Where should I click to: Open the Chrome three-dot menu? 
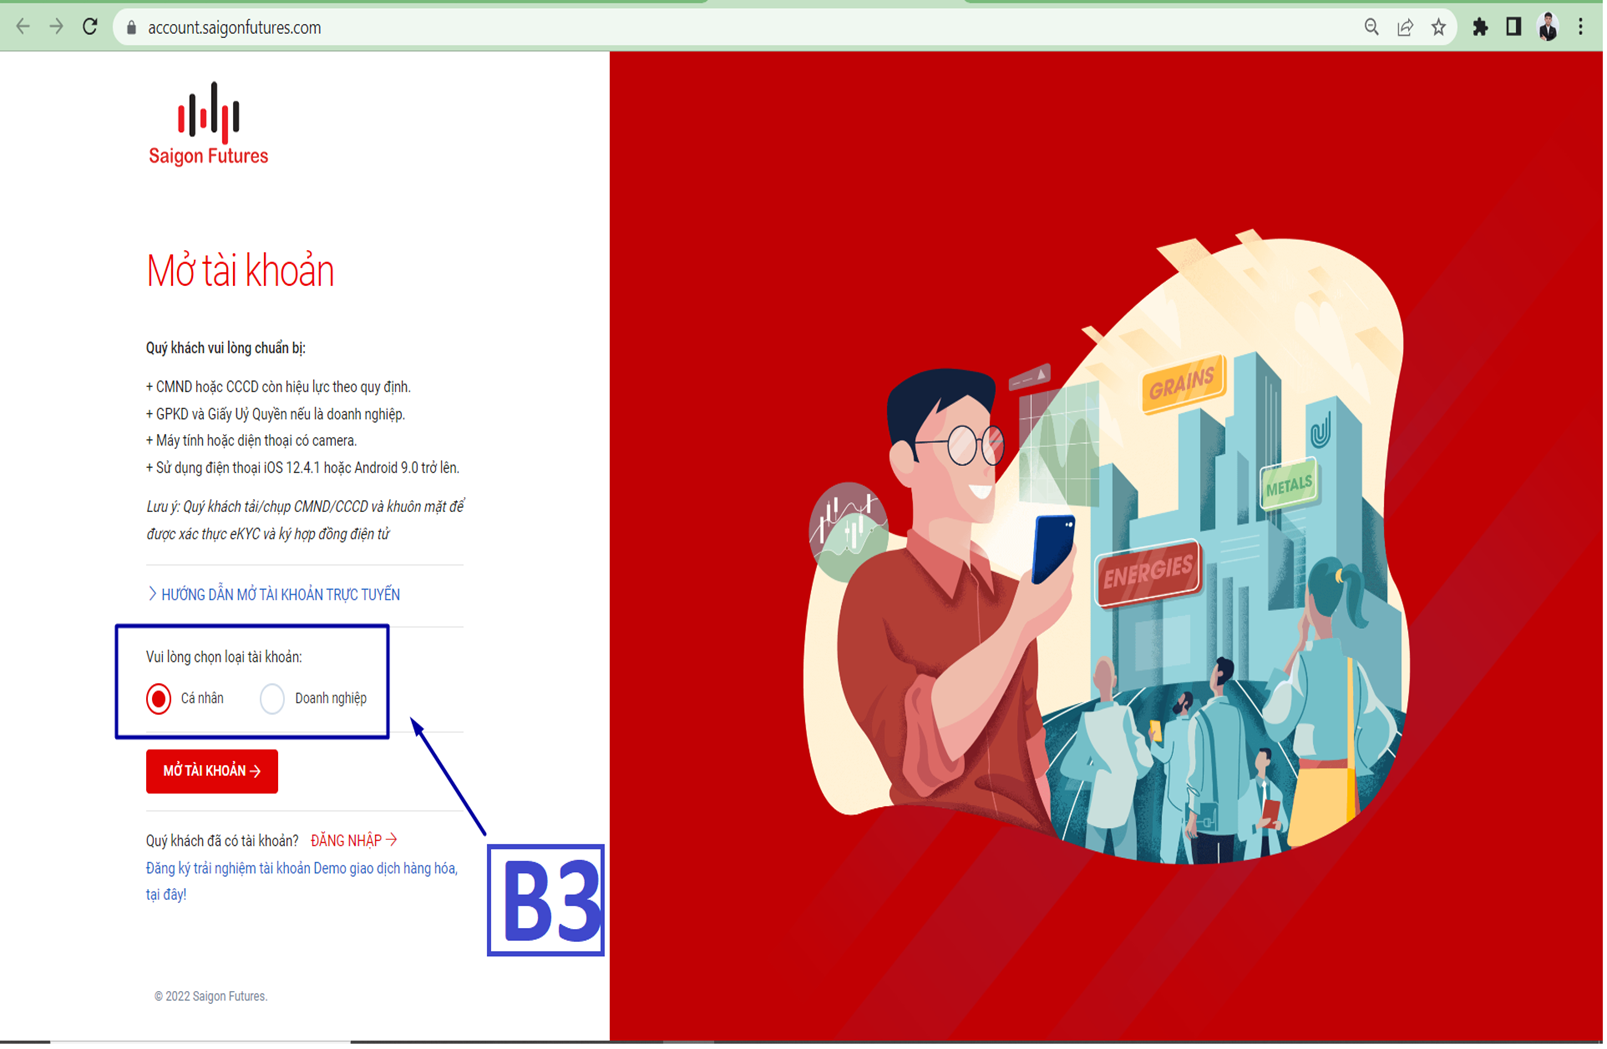1580,27
